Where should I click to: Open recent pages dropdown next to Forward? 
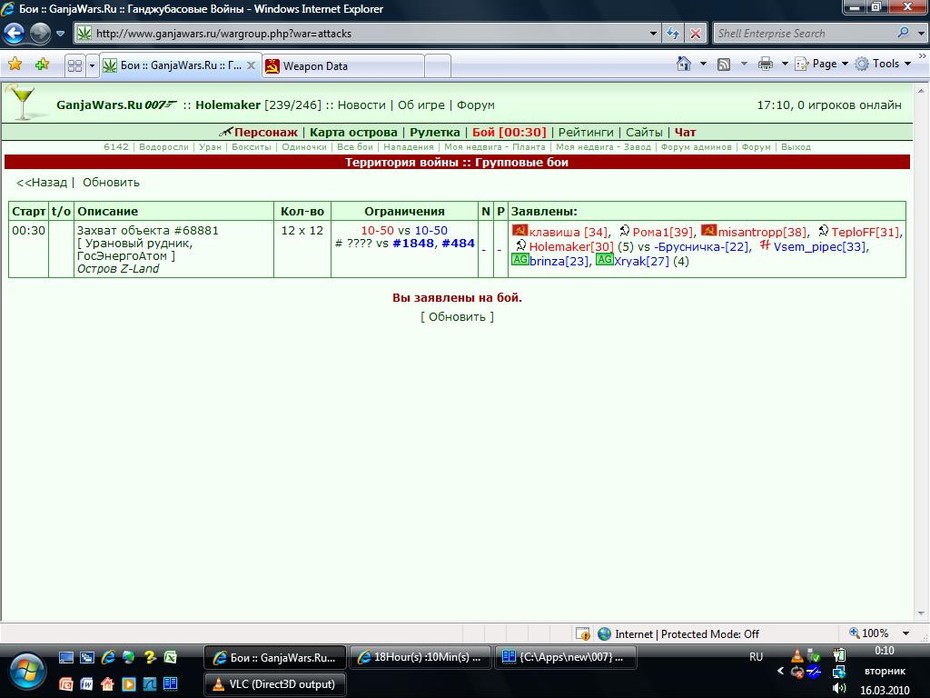[60, 34]
